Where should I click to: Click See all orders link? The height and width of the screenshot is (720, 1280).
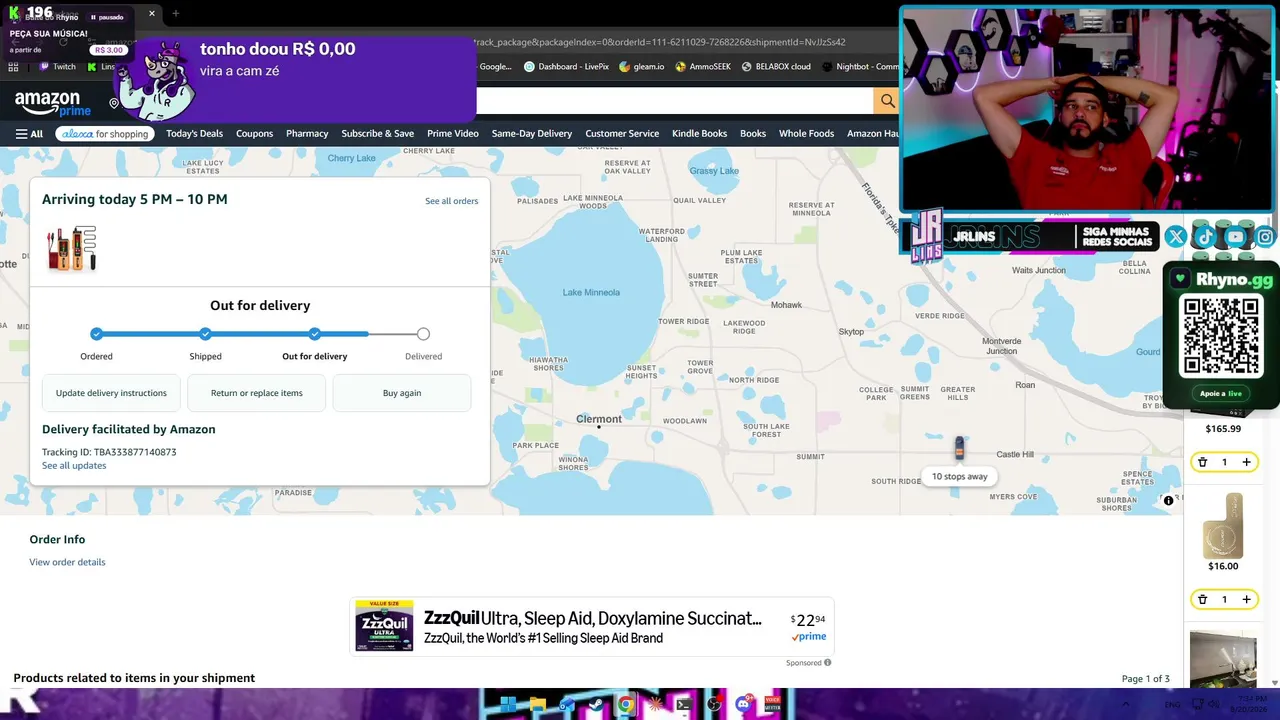[452, 201]
